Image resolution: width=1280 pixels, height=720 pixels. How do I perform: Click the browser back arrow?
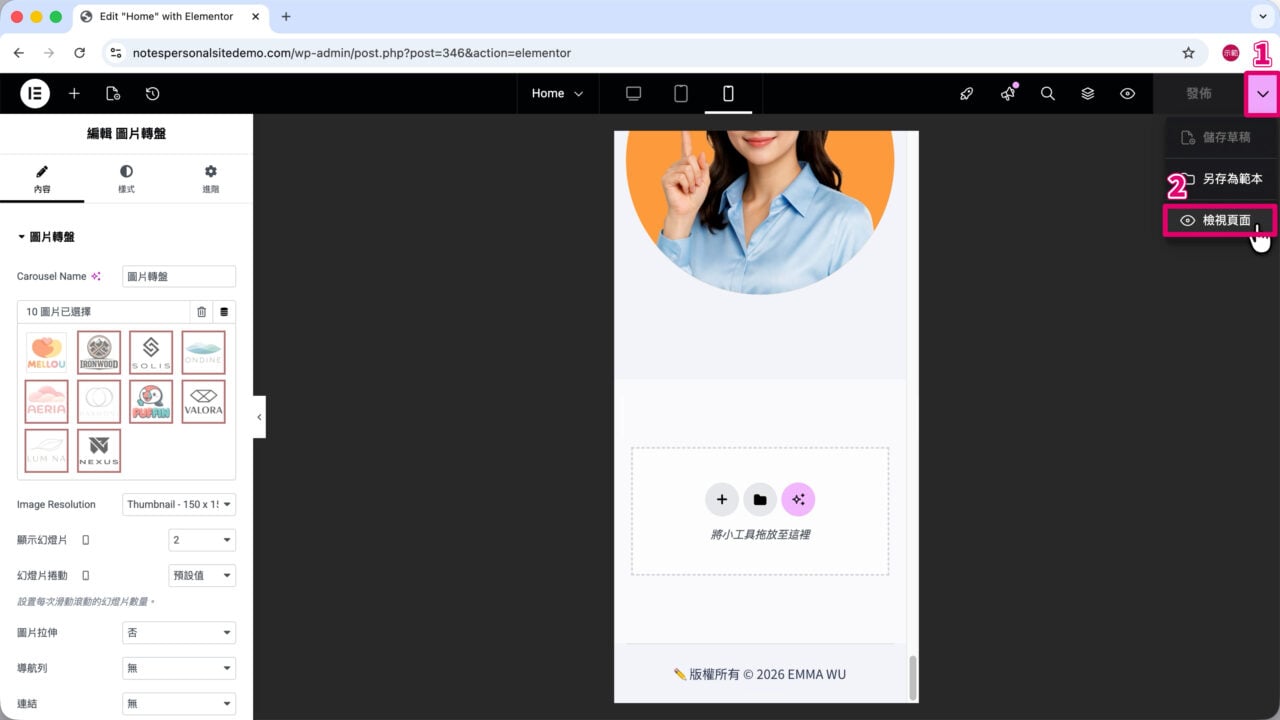click(x=18, y=52)
